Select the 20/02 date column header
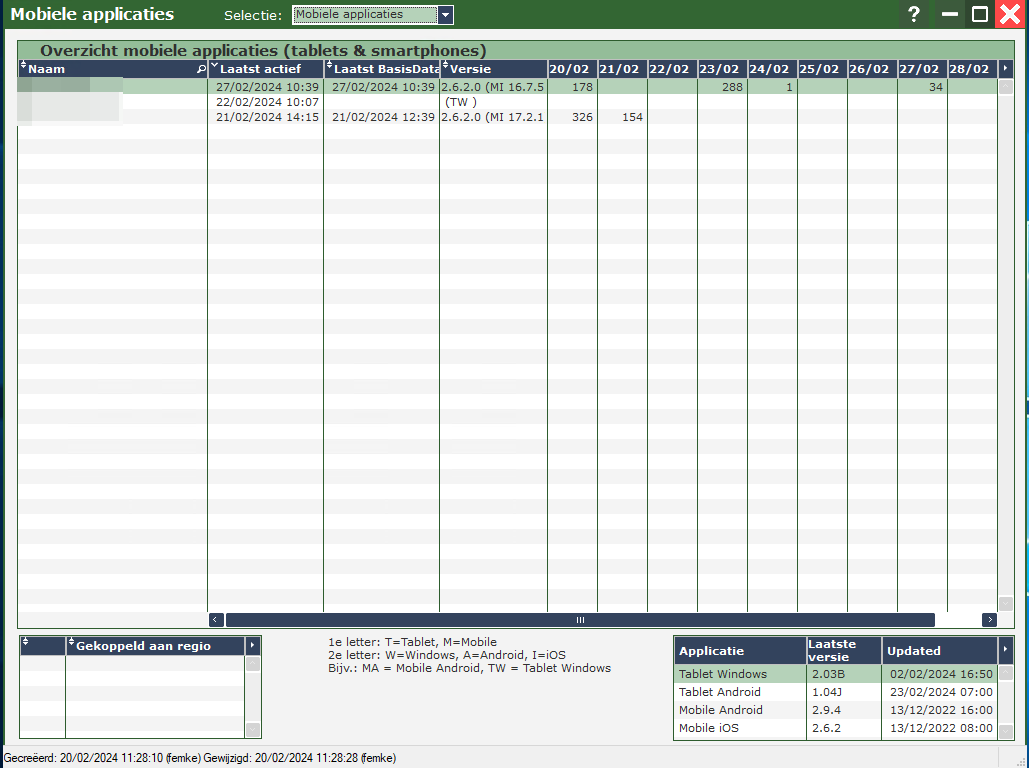 [x=571, y=69]
